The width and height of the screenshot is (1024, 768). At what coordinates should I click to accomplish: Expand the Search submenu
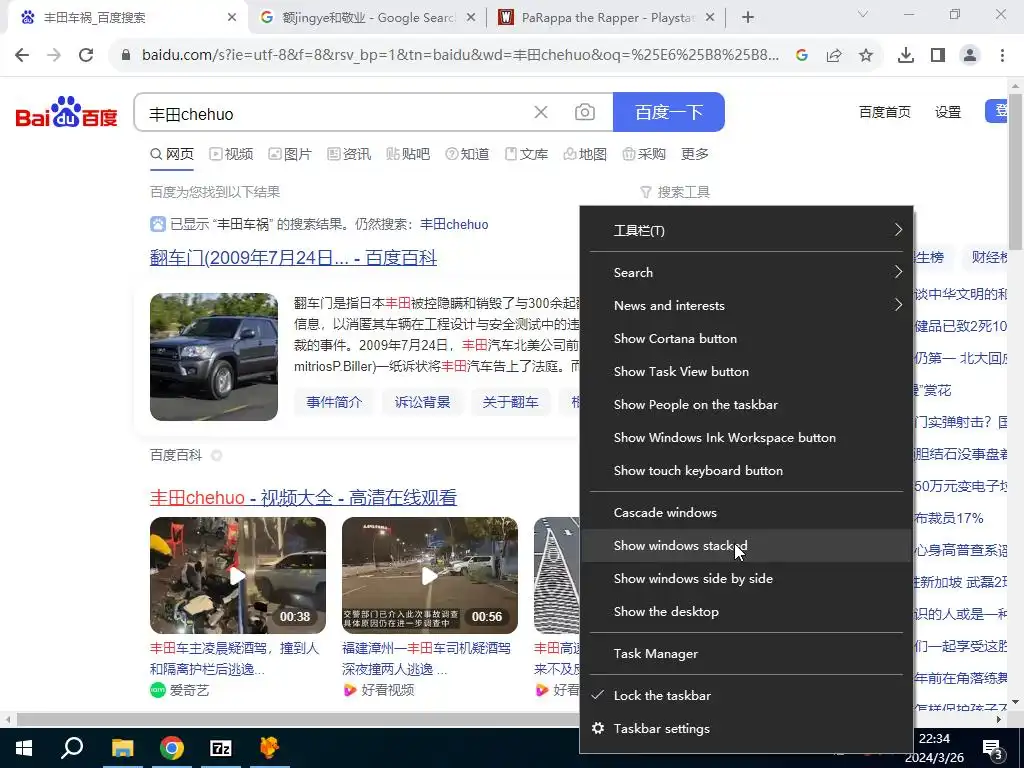click(746, 272)
